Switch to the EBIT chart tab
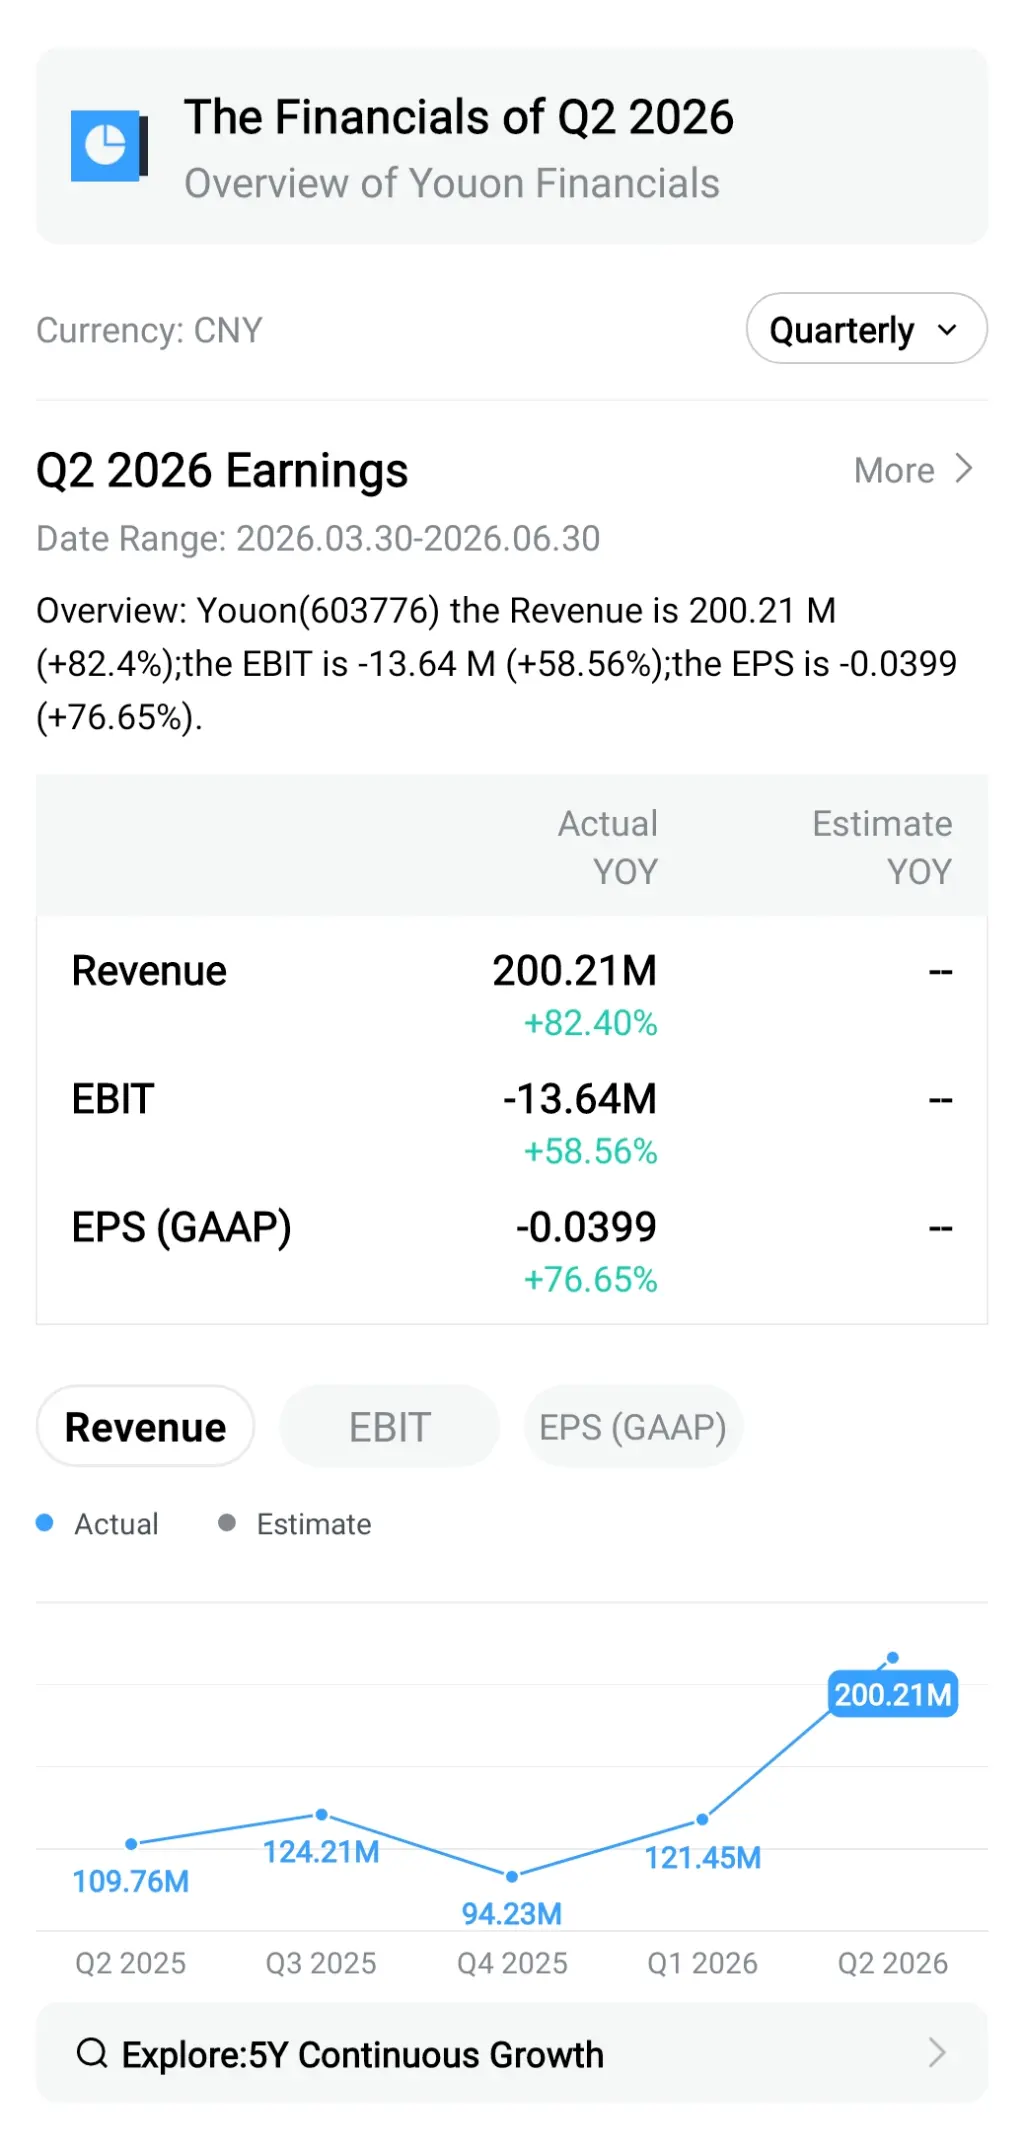This screenshot has width=1024, height=2150. pos(389,1427)
